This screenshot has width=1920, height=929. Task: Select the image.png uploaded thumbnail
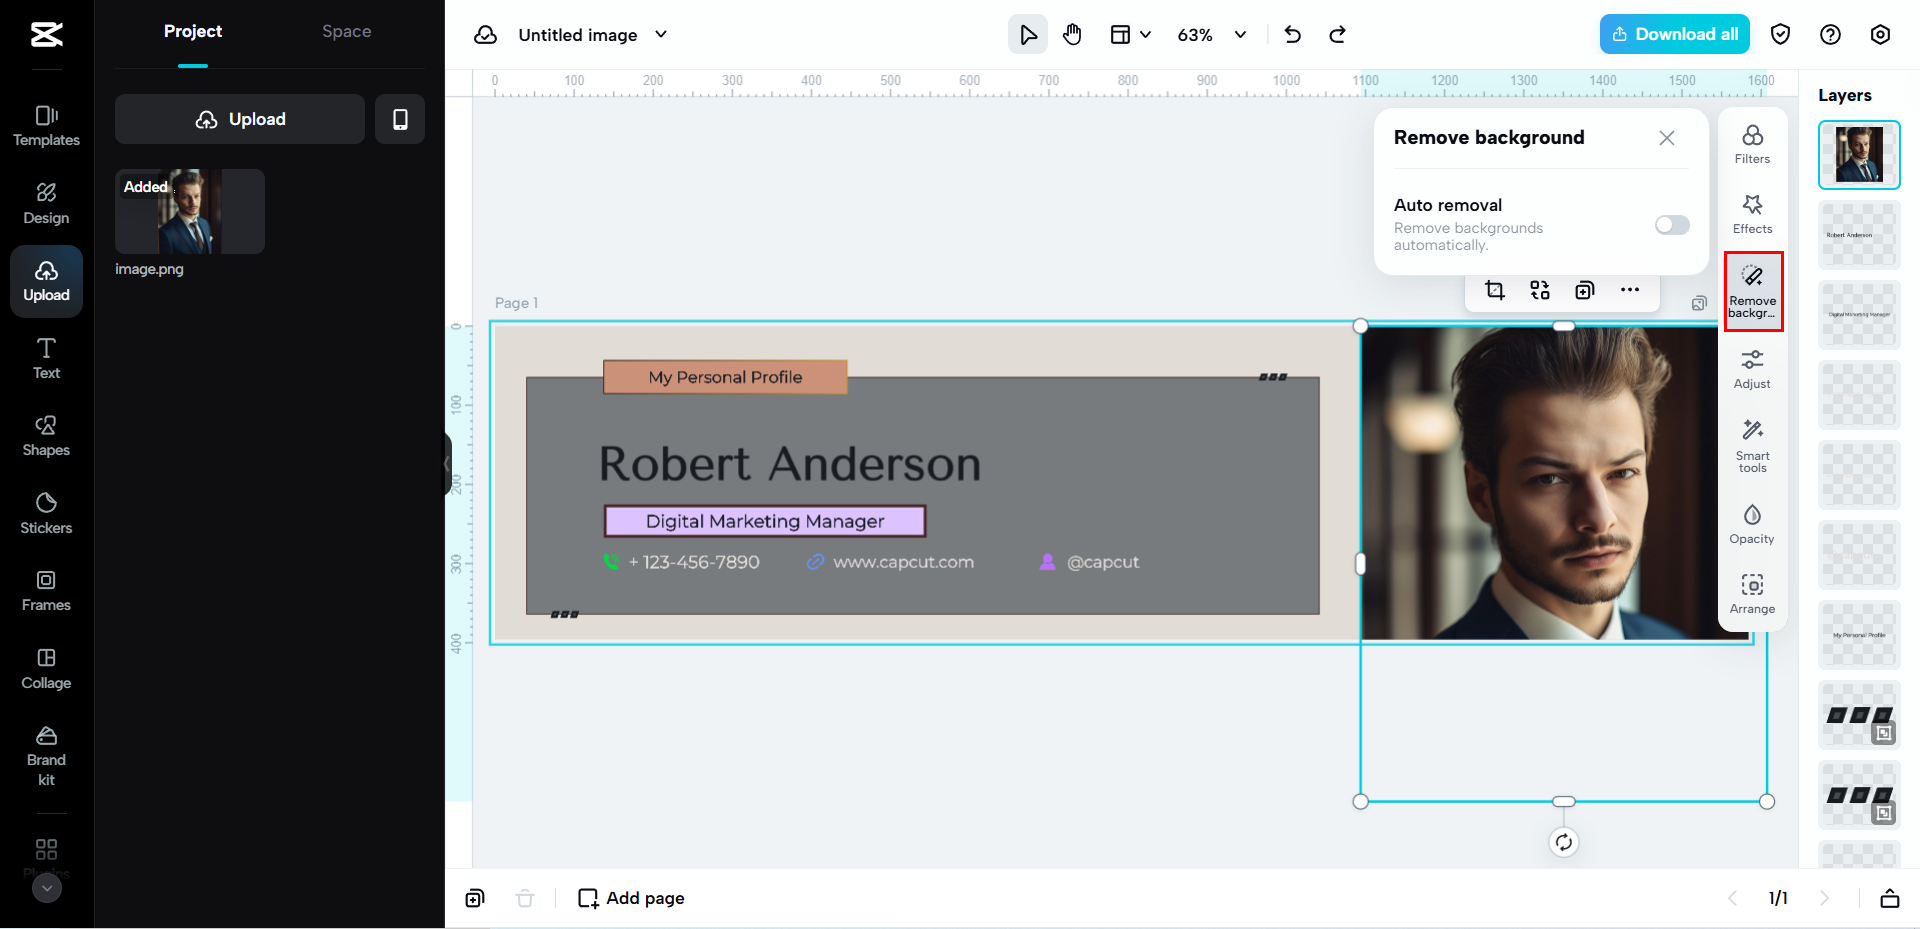pyautogui.click(x=190, y=212)
